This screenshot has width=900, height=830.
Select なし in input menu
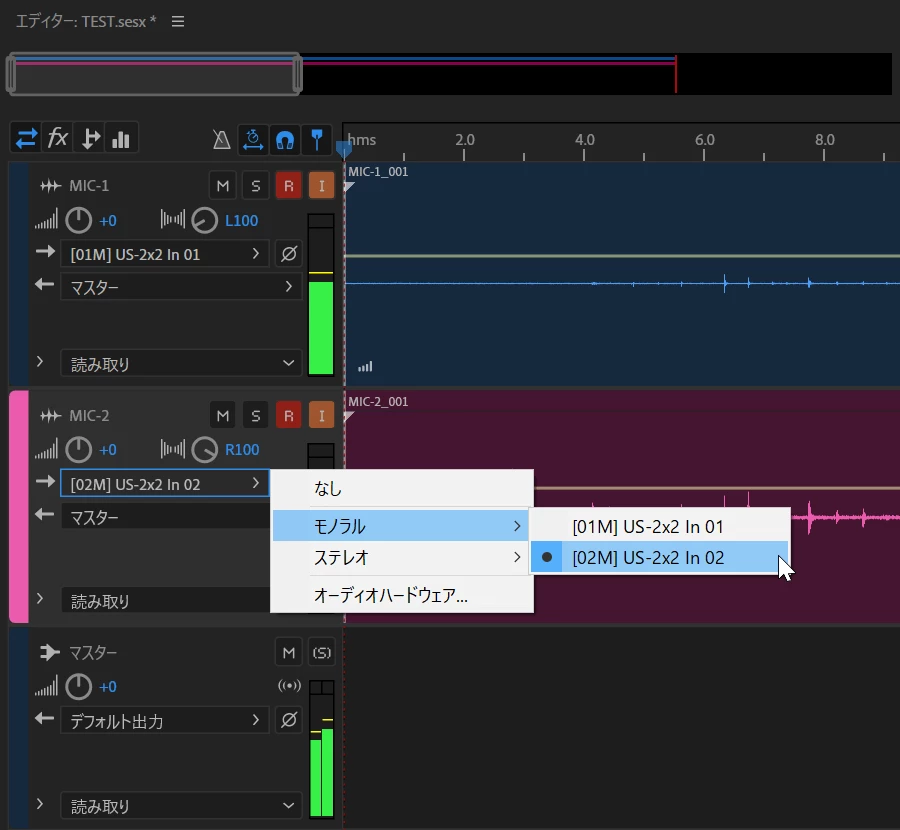pos(402,488)
